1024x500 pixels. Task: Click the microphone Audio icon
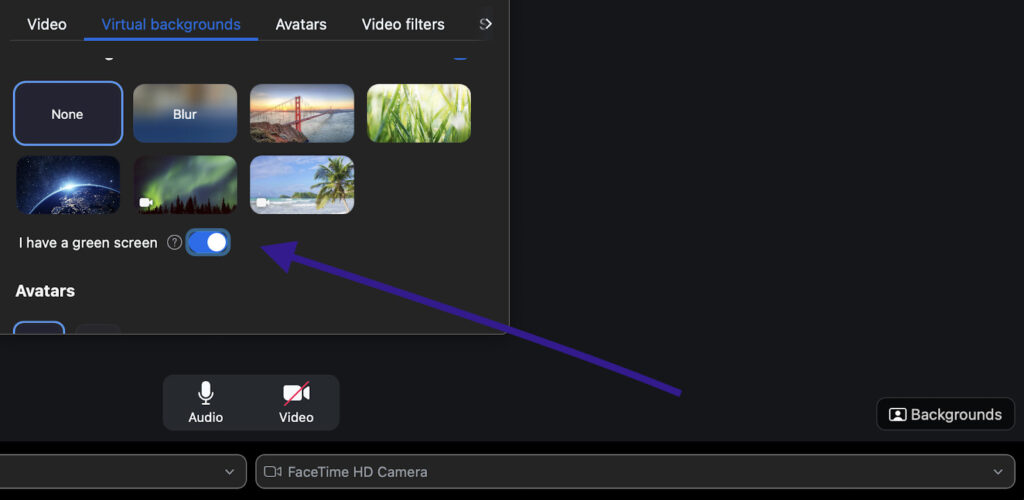point(206,393)
